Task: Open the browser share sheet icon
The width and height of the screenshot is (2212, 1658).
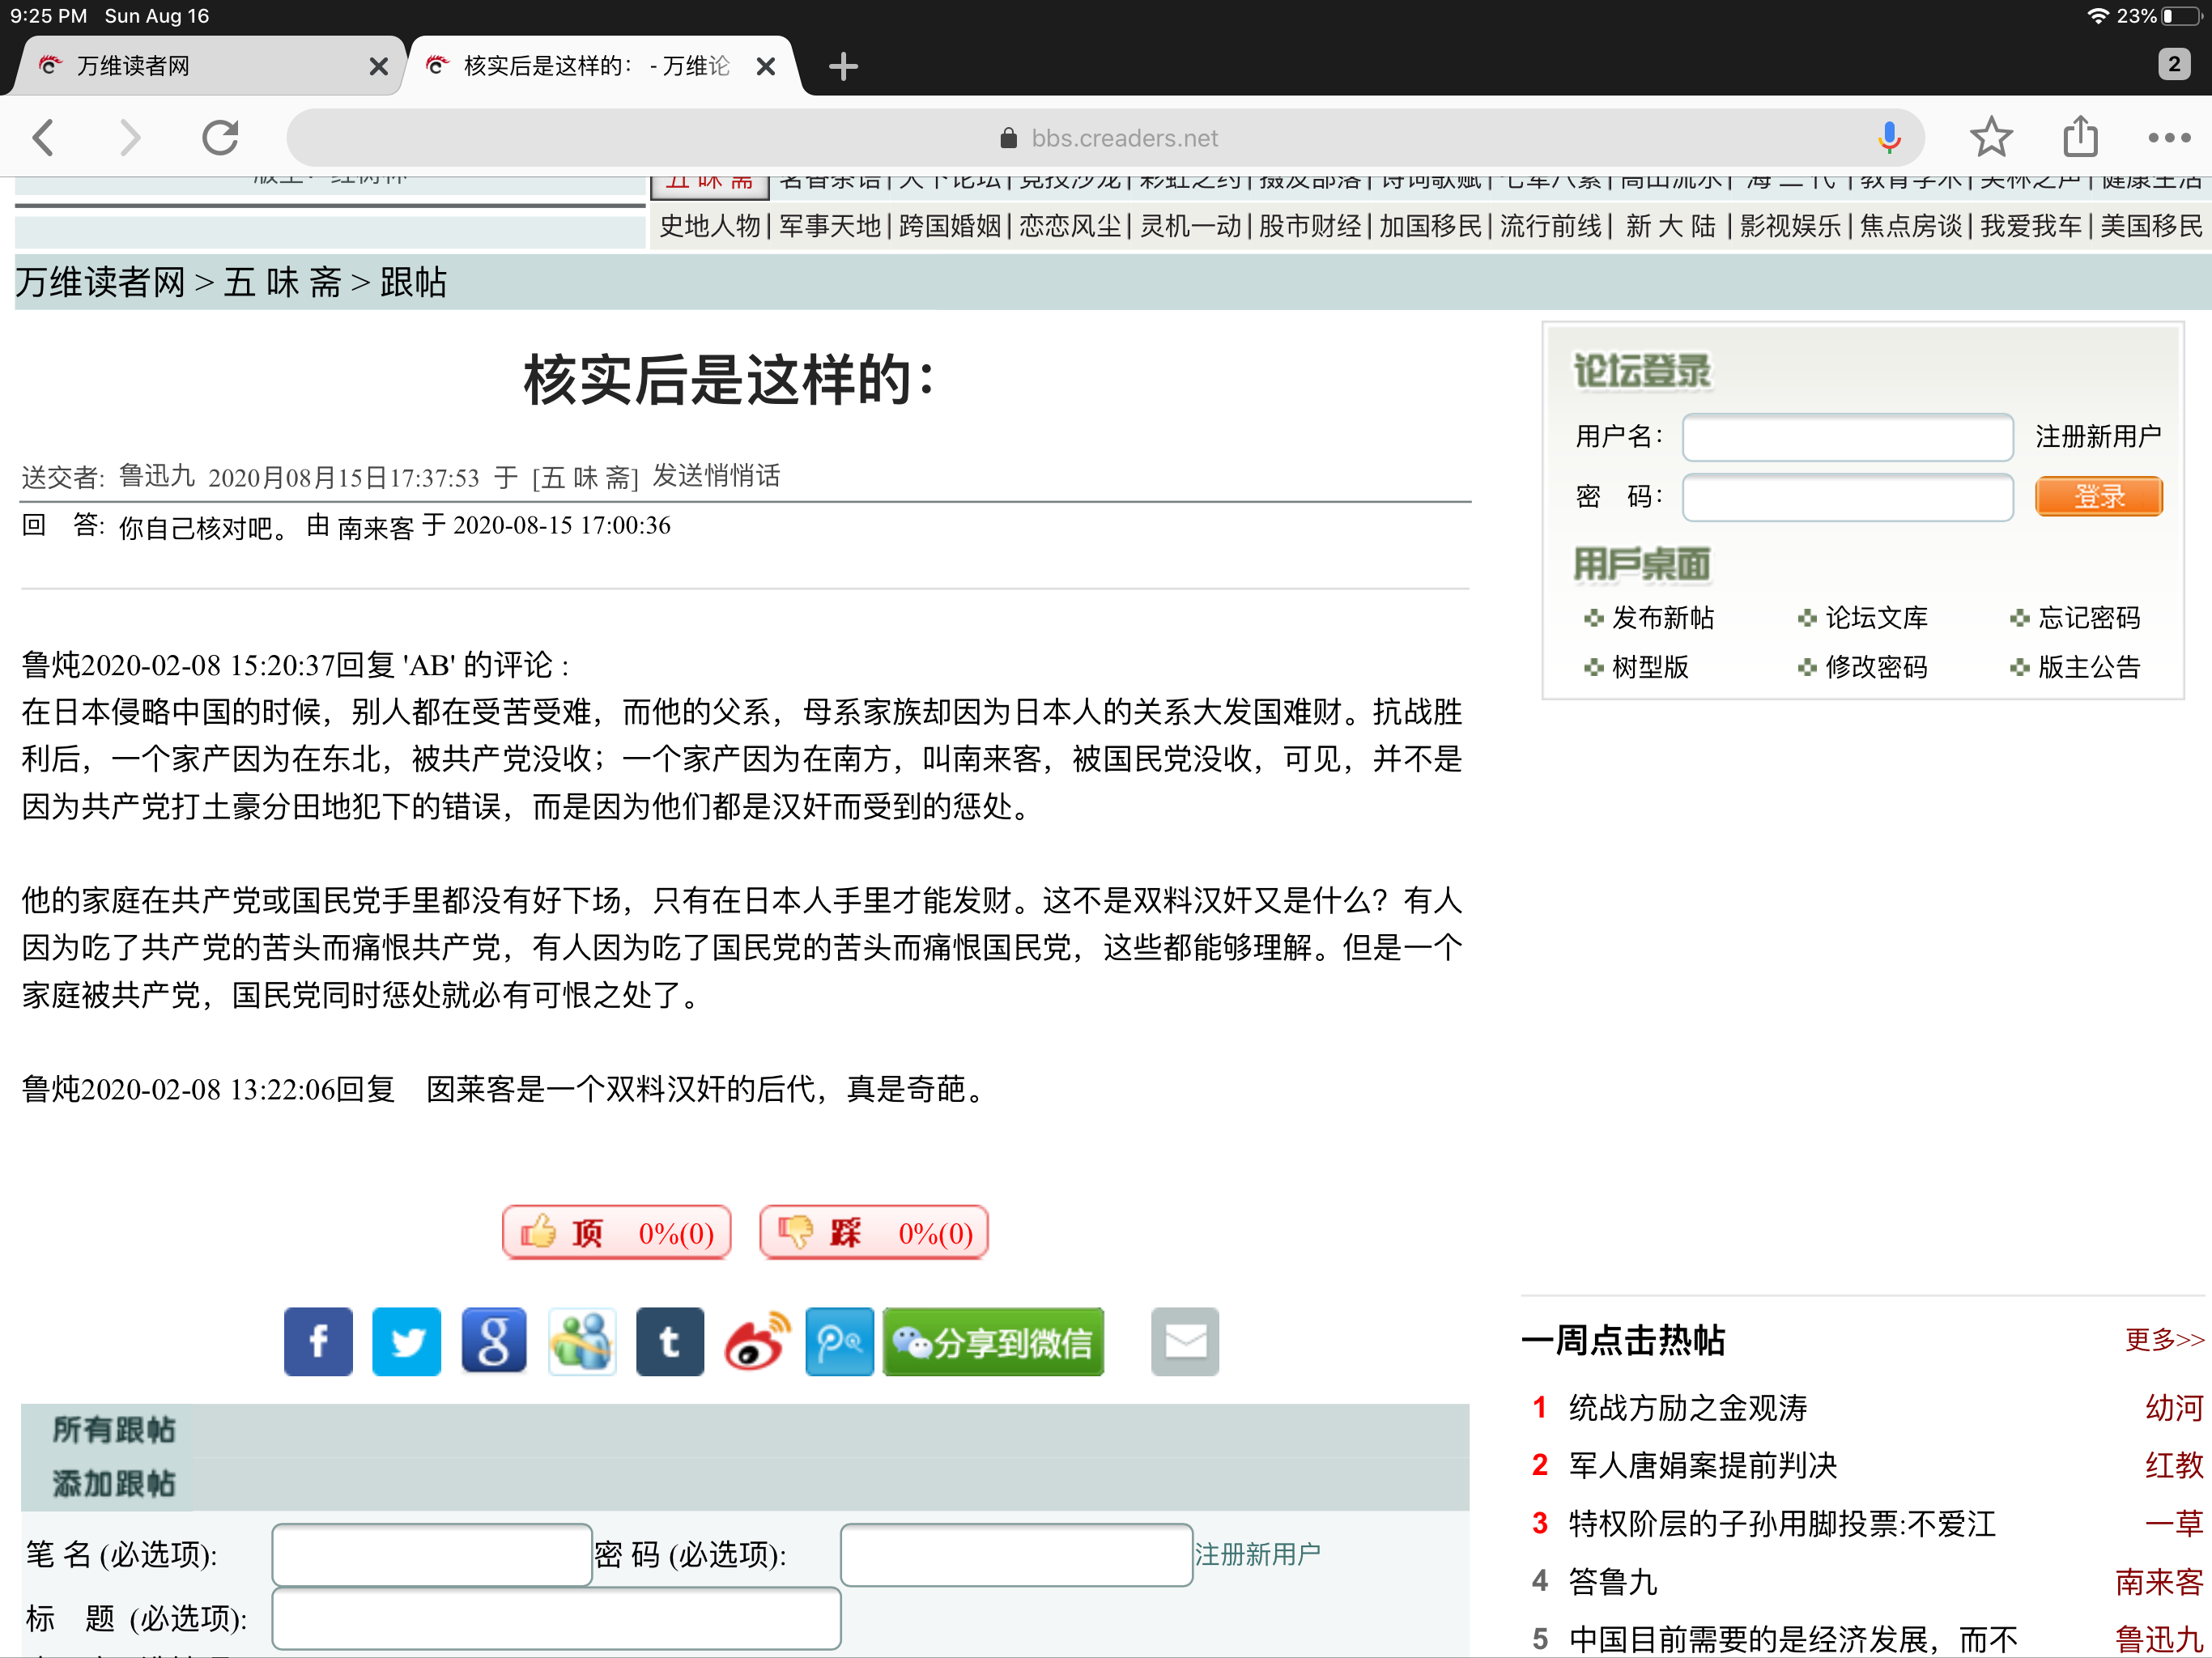Action: pyautogui.click(x=2080, y=138)
